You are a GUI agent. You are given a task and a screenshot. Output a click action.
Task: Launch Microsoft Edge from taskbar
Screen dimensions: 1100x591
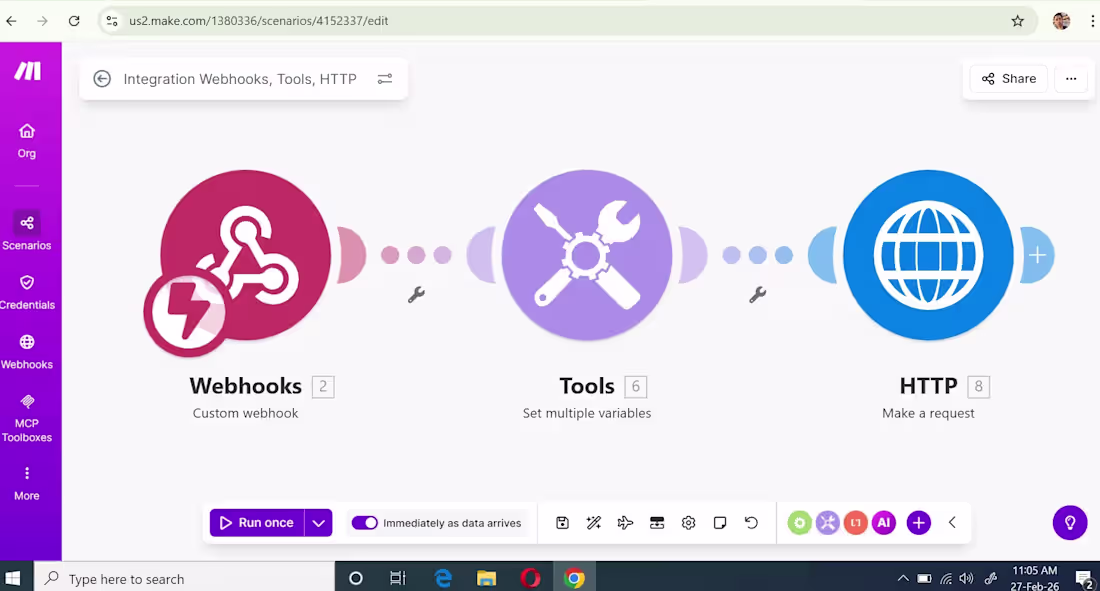tap(443, 578)
